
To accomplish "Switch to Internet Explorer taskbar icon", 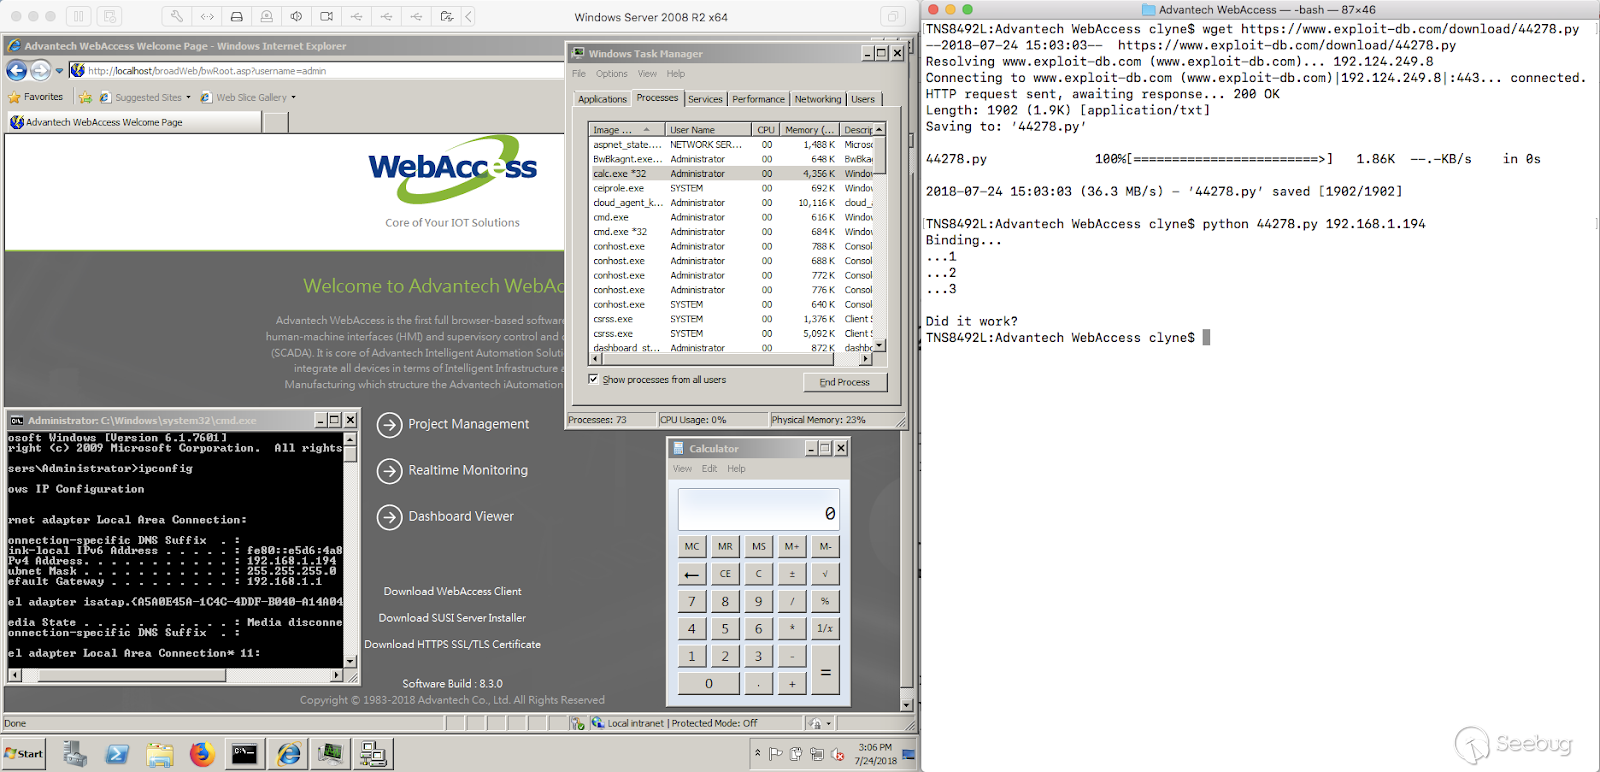I will [289, 754].
